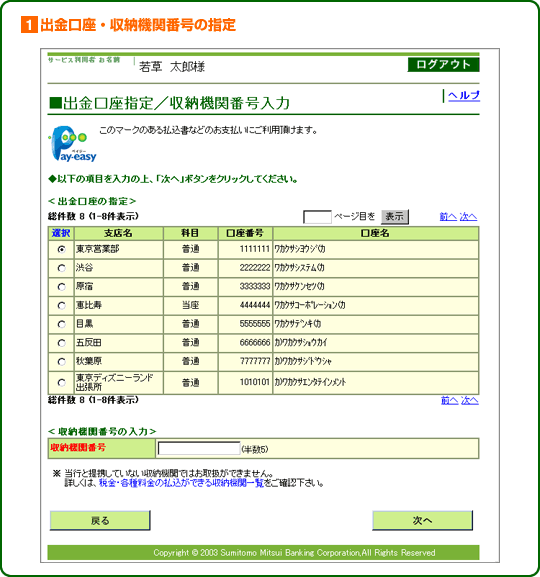Click account number 2222222
Image resolution: width=540 pixels, height=577 pixels.
(x=255, y=268)
